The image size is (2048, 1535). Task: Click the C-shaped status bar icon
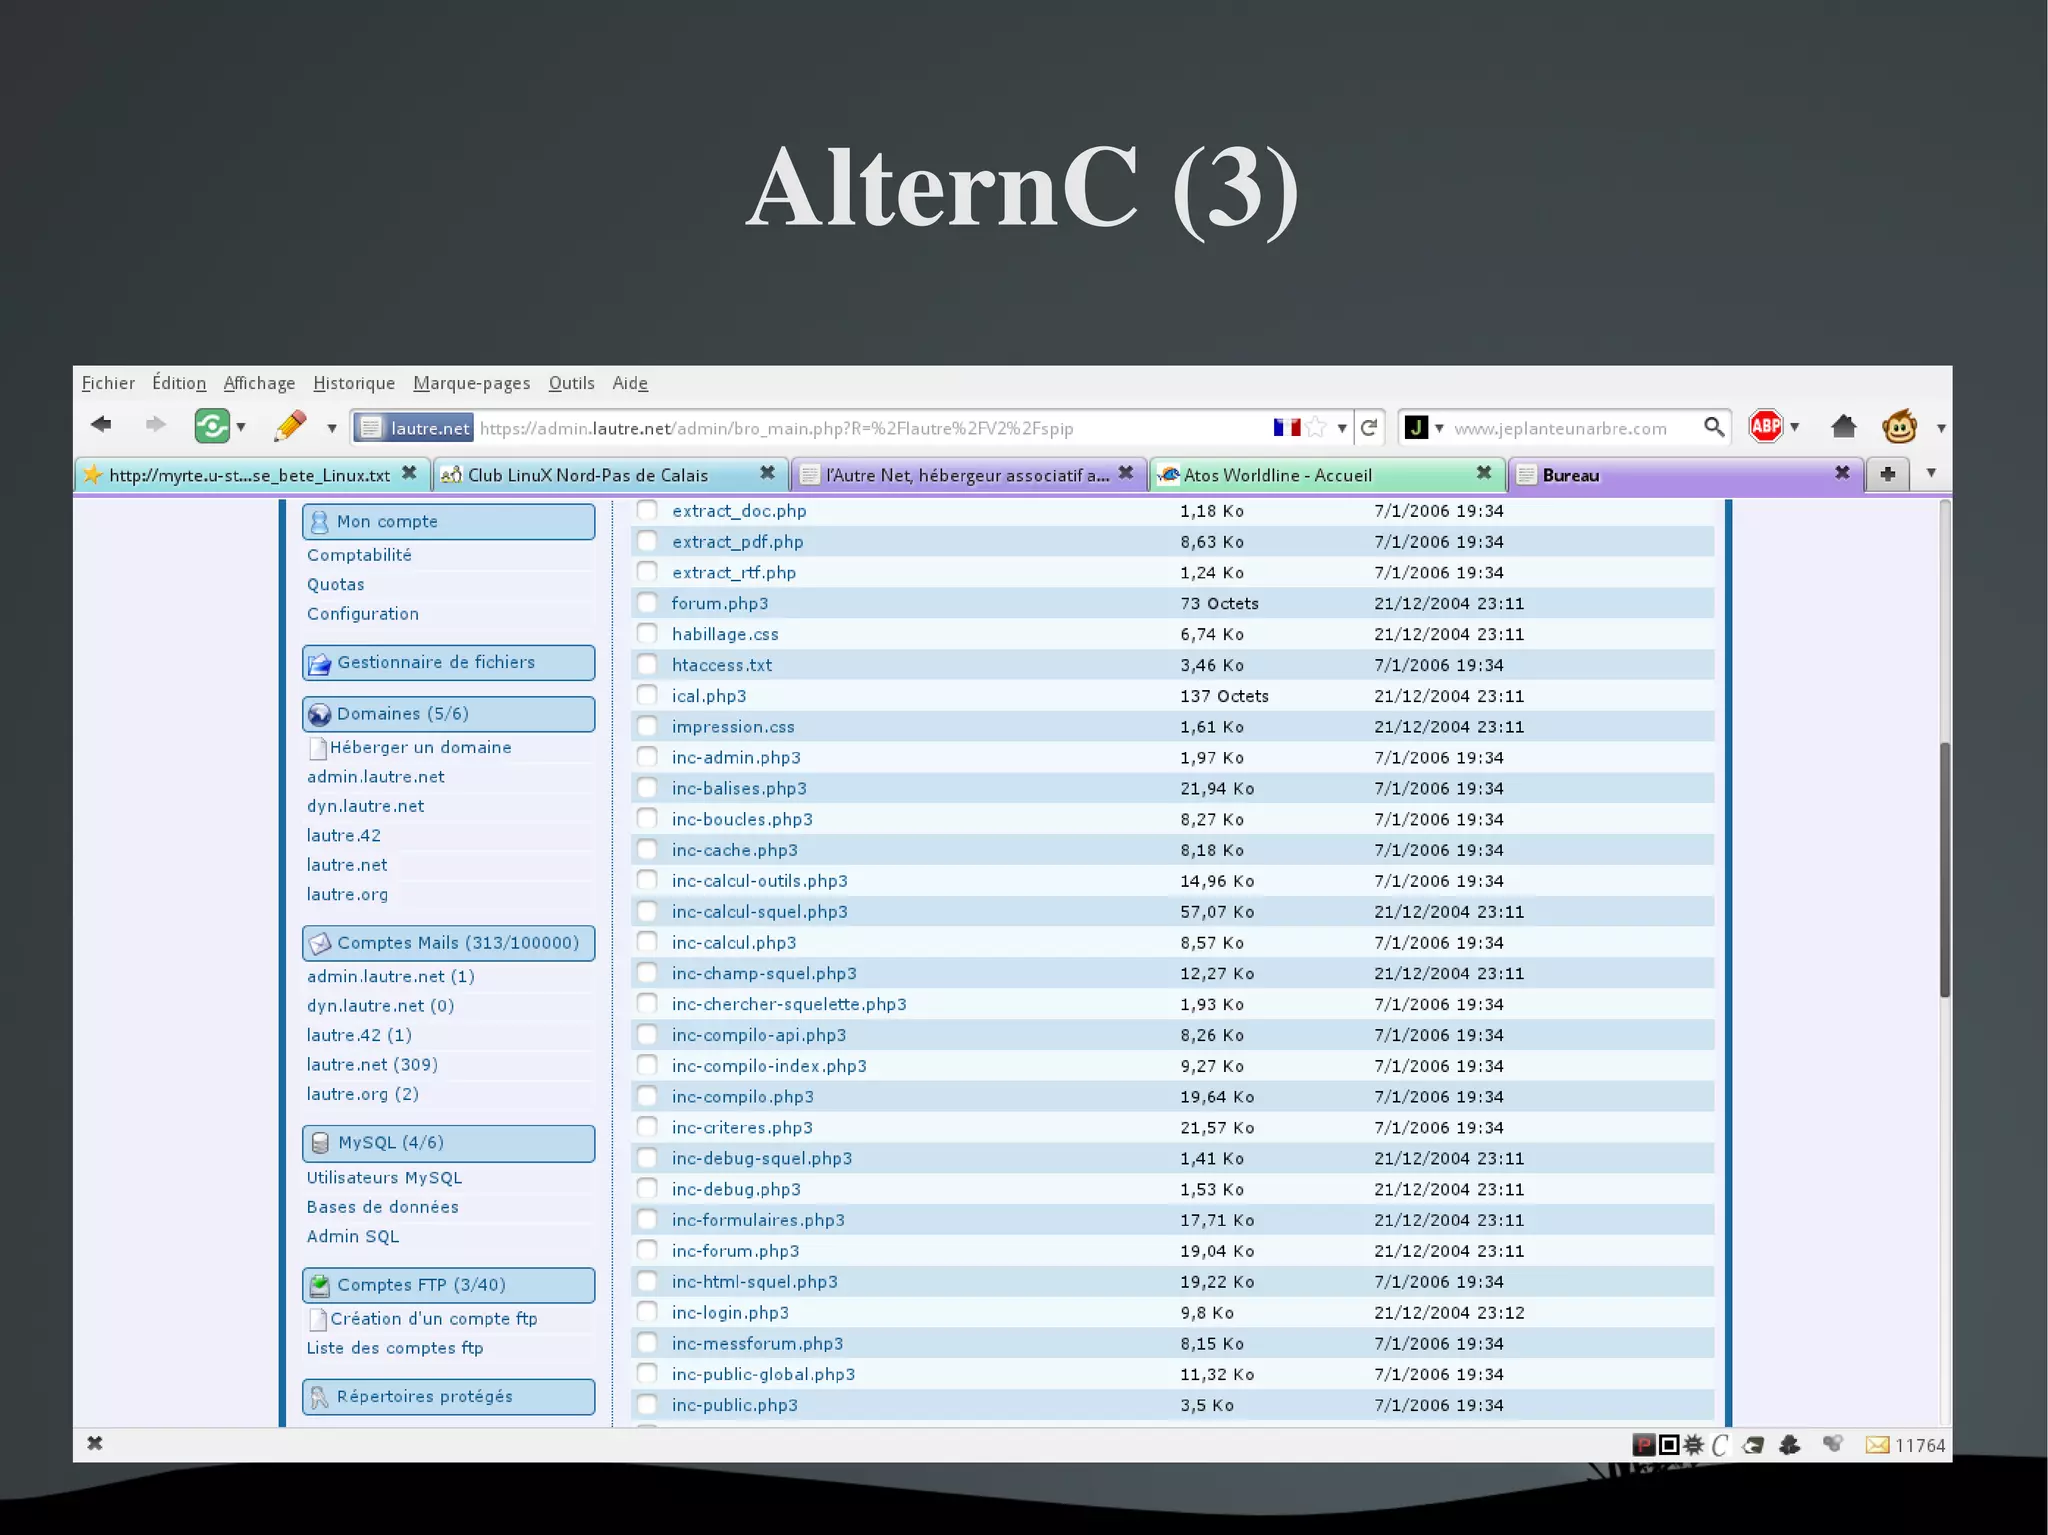point(1719,1445)
